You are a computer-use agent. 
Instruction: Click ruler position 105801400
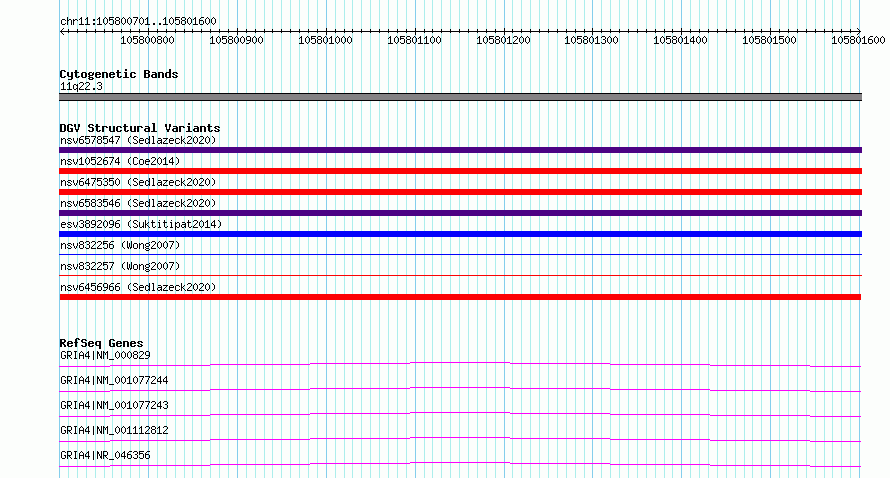click(681, 40)
